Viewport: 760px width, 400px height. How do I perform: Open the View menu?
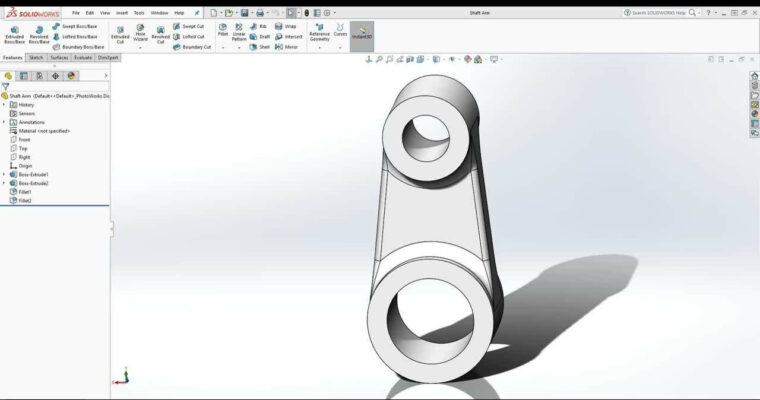pos(105,13)
